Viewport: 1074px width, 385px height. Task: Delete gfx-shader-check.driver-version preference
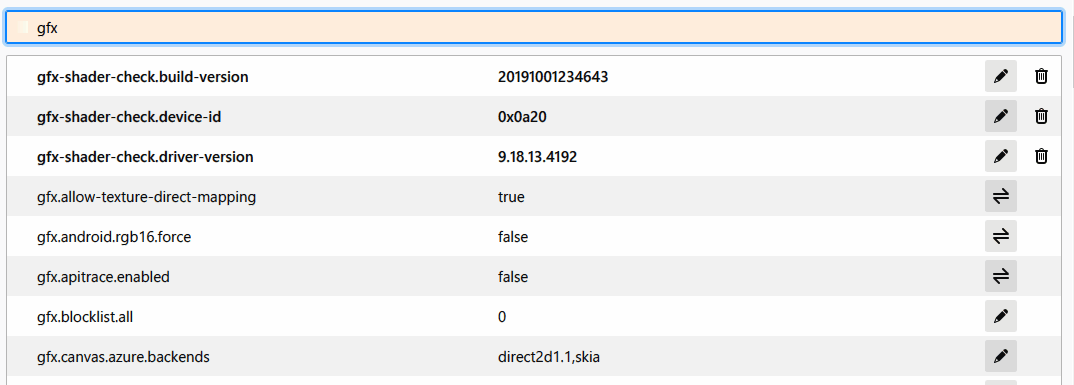(1041, 156)
